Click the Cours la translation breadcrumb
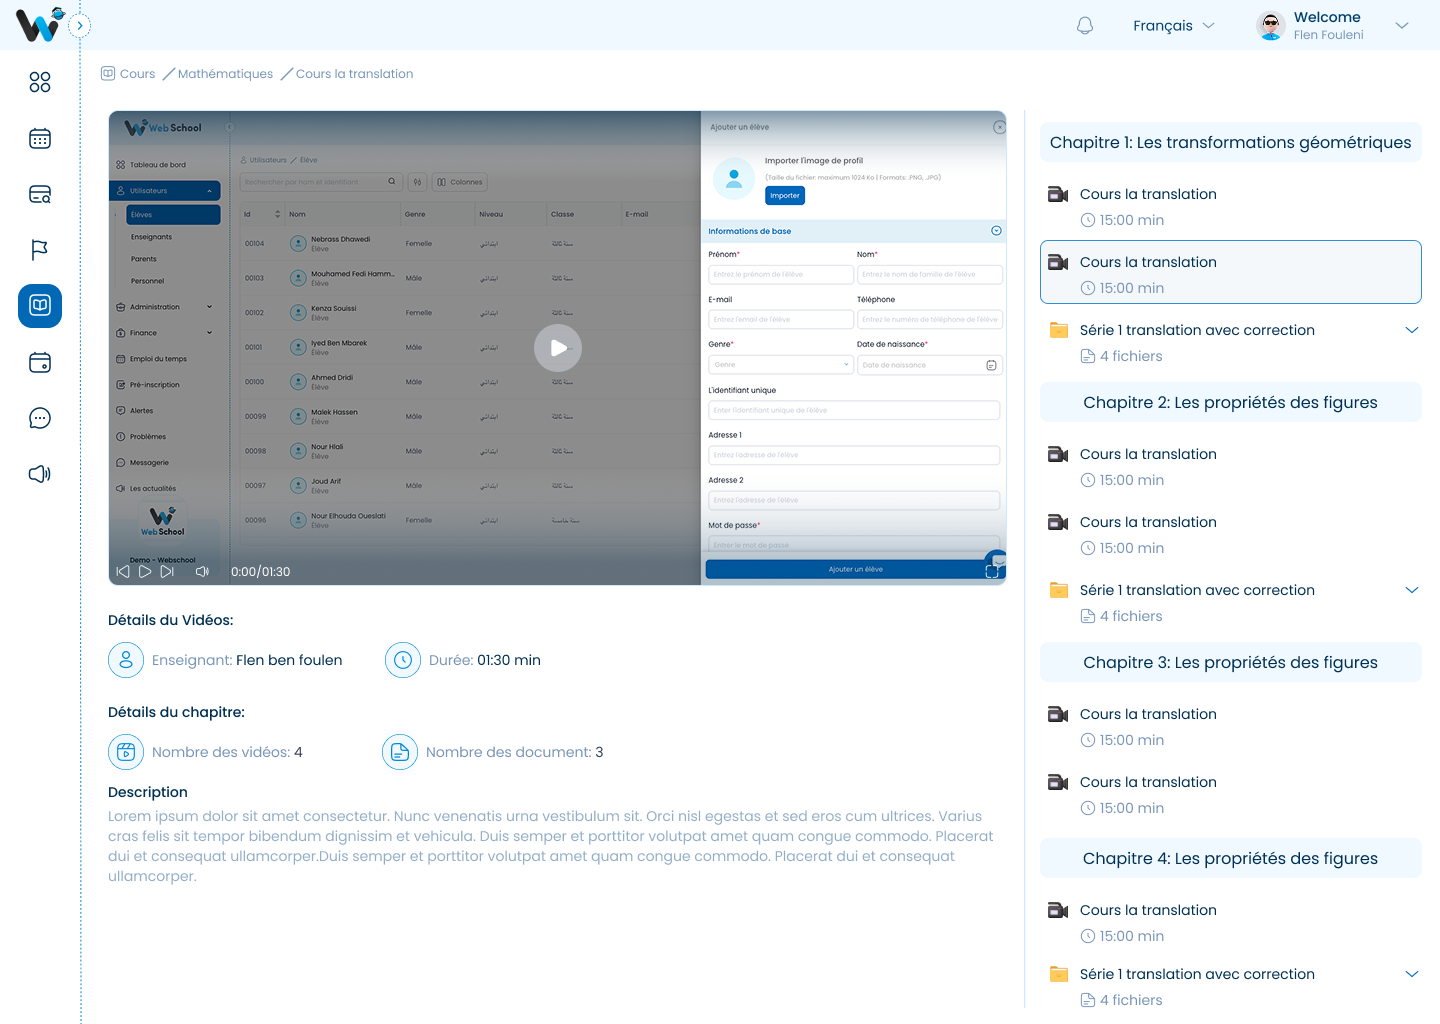Screen dimensions: 1440x1024 (x=354, y=74)
